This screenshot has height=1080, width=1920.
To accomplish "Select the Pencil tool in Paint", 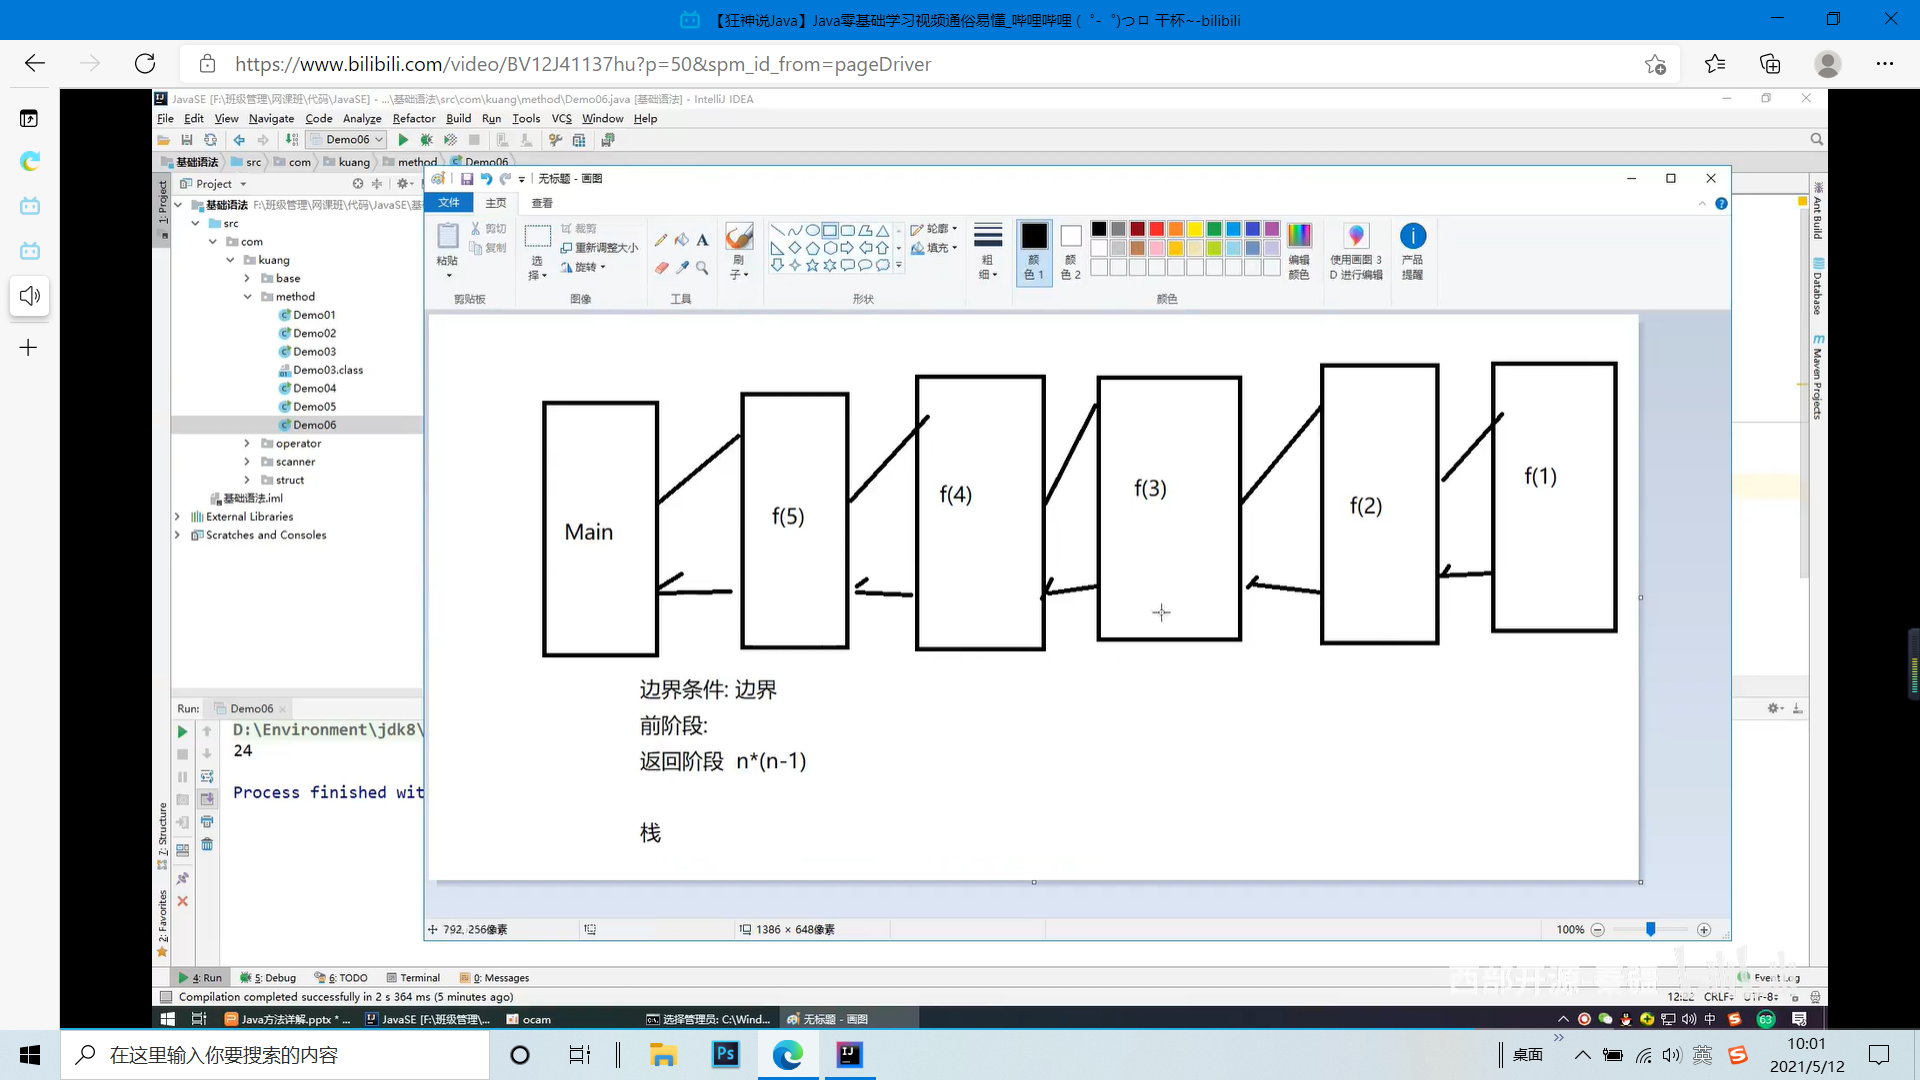I will (661, 240).
